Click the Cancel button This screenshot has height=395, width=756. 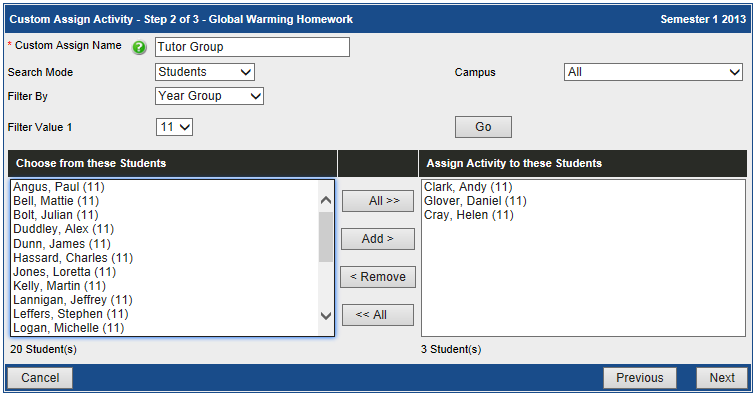40,378
